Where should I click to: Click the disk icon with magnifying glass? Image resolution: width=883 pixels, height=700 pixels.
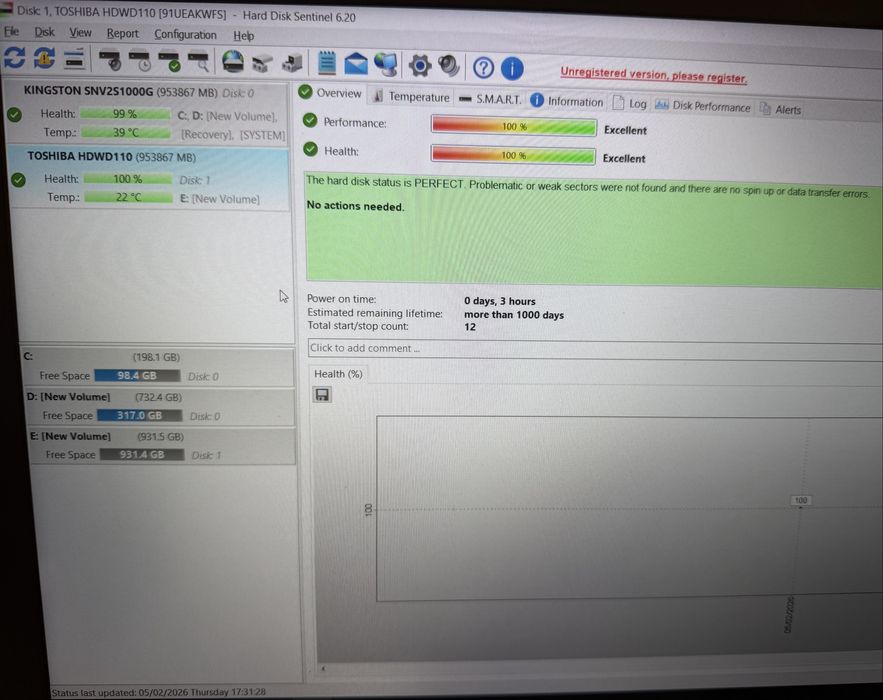tap(198, 62)
